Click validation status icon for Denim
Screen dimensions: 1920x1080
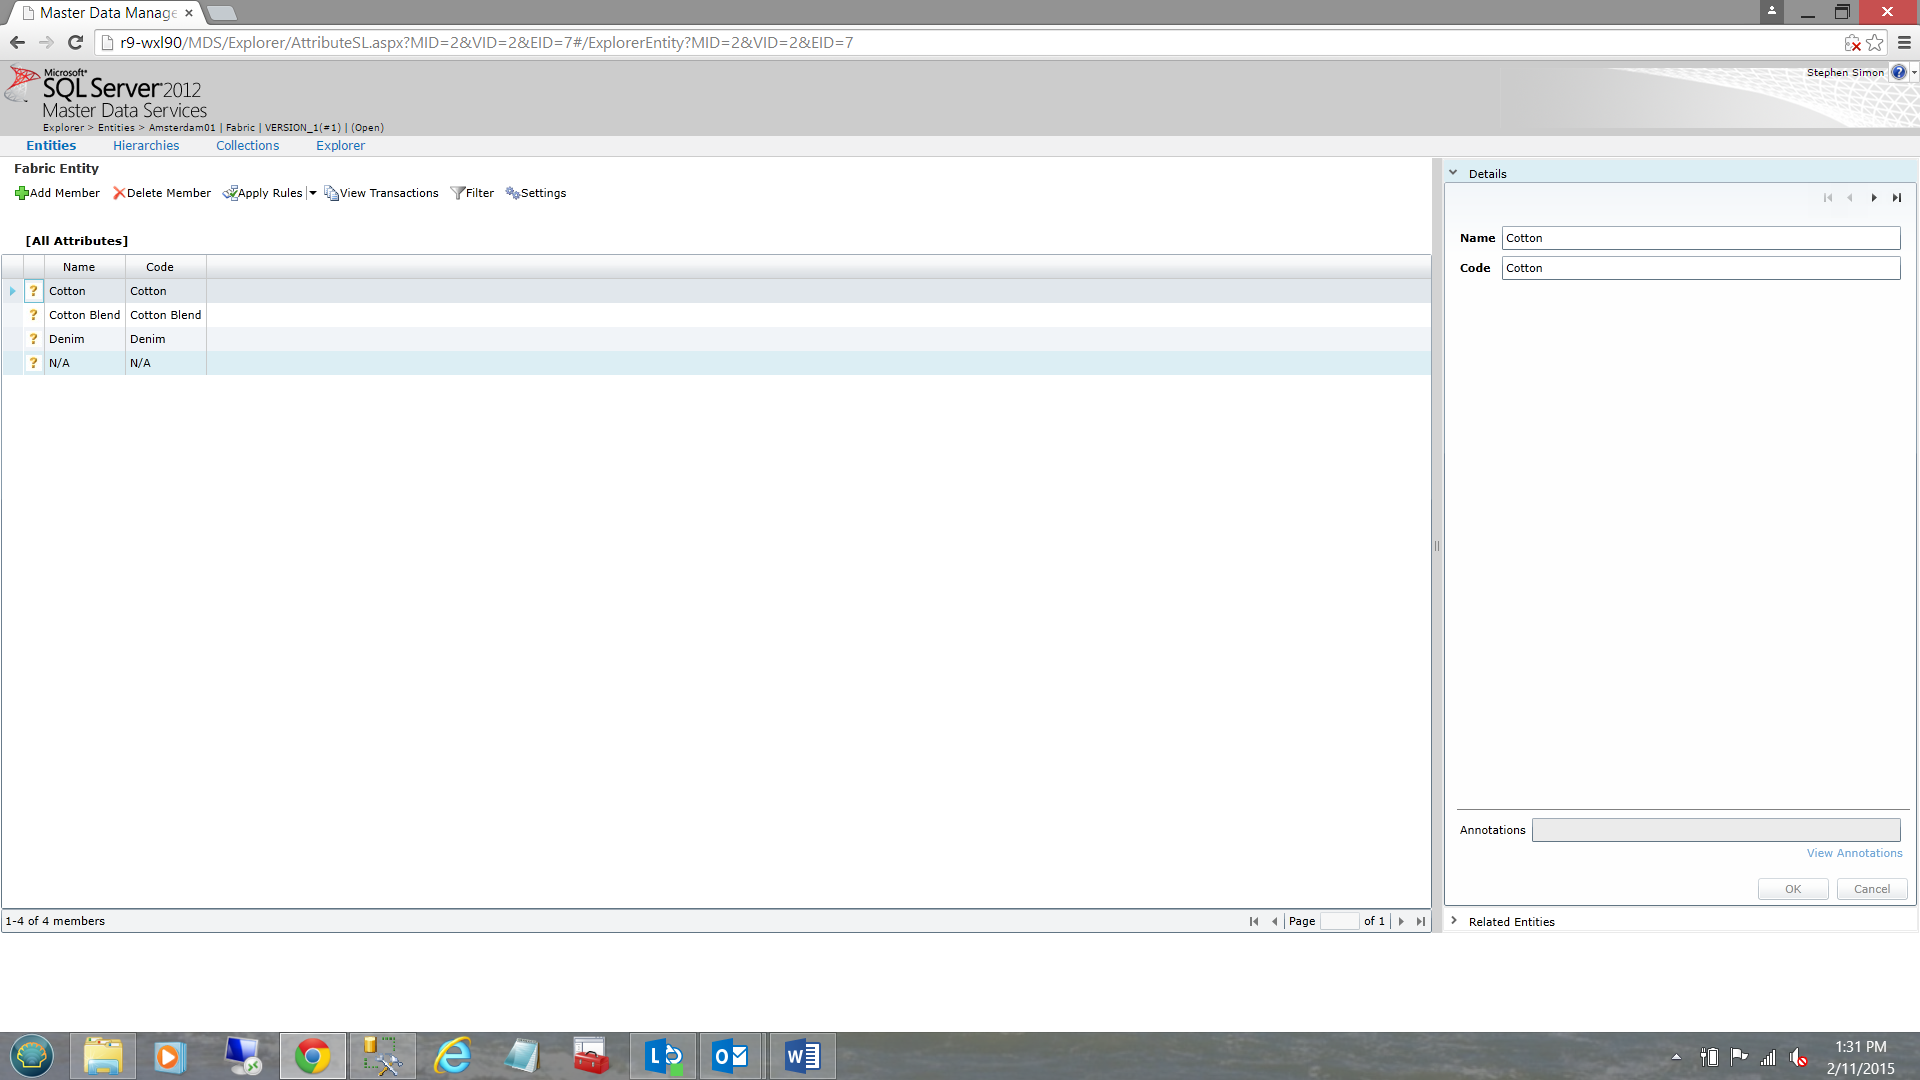[x=33, y=339]
